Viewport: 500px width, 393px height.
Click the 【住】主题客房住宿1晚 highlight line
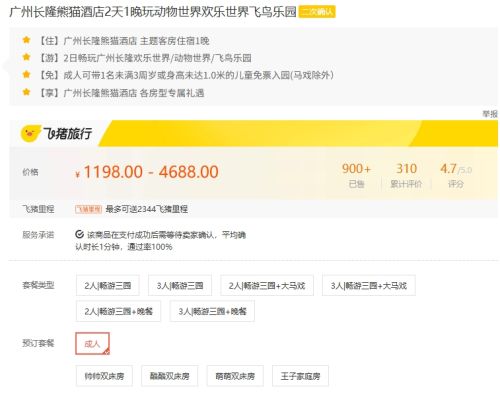[124, 41]
